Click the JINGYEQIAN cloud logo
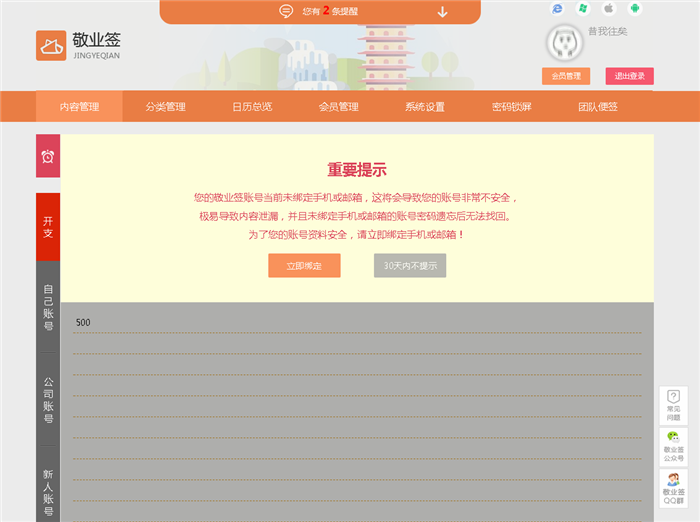The width and height of the screenshot is (700, 522). [x=51, y=46]
